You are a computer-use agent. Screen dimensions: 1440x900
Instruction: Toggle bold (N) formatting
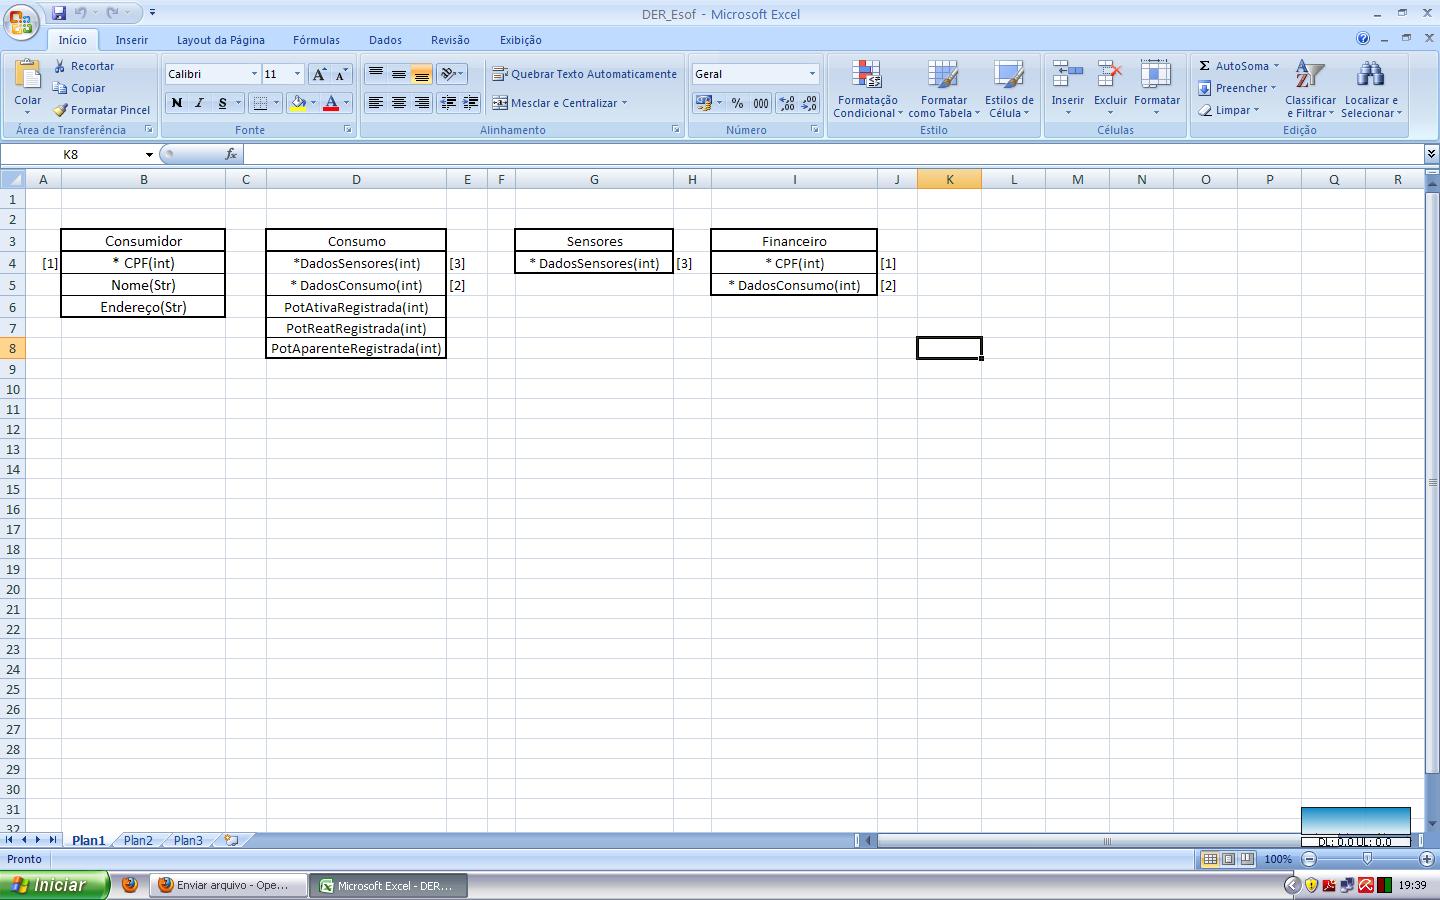pos(177,103)
